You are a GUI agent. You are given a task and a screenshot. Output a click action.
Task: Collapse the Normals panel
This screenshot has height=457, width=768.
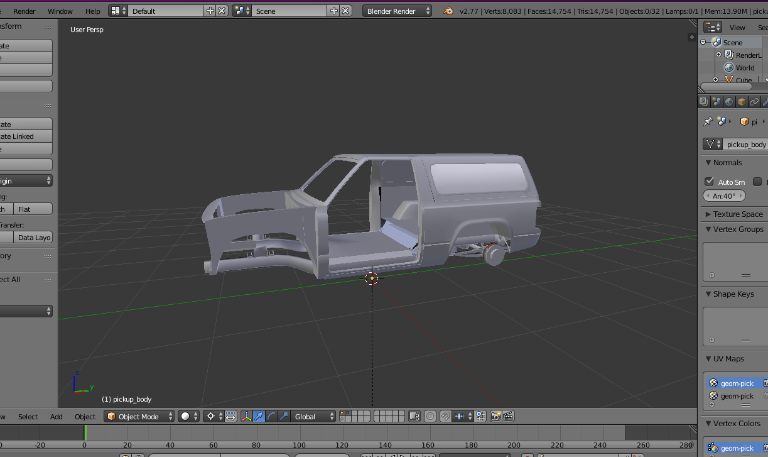point(729,162)
